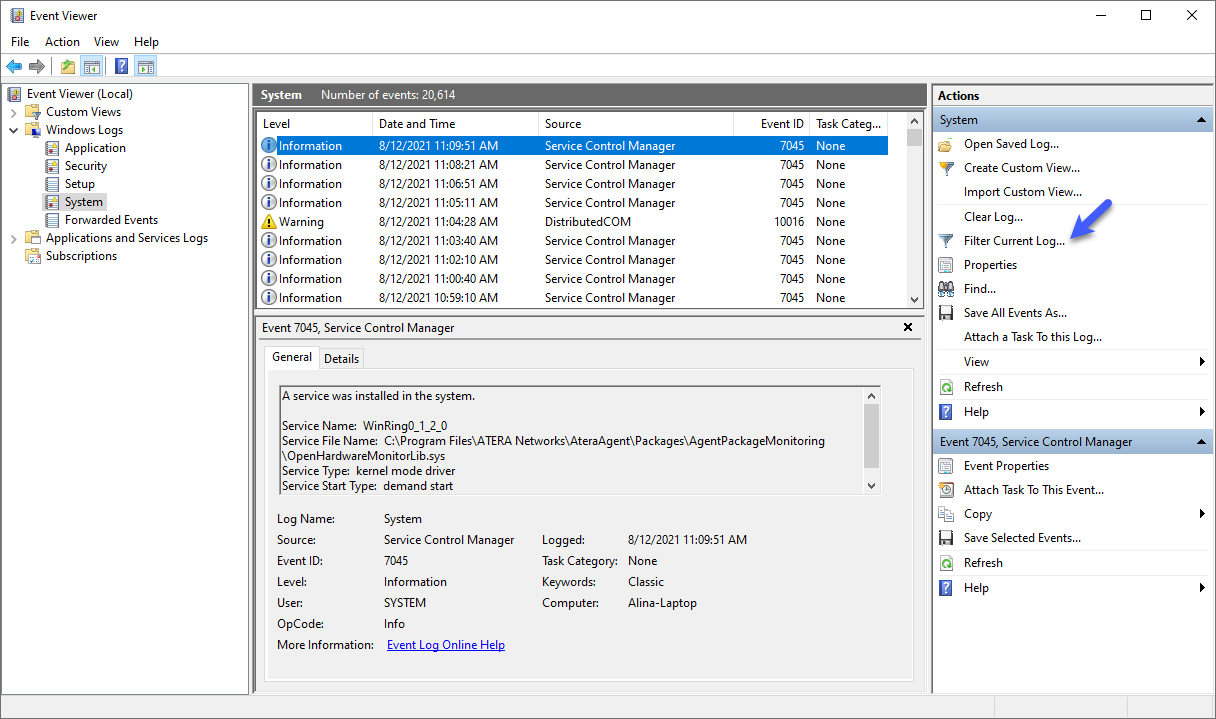1216x719 pixels.
Task: Select the event logged at 10:59:10 AM
Action: point(573,298)
